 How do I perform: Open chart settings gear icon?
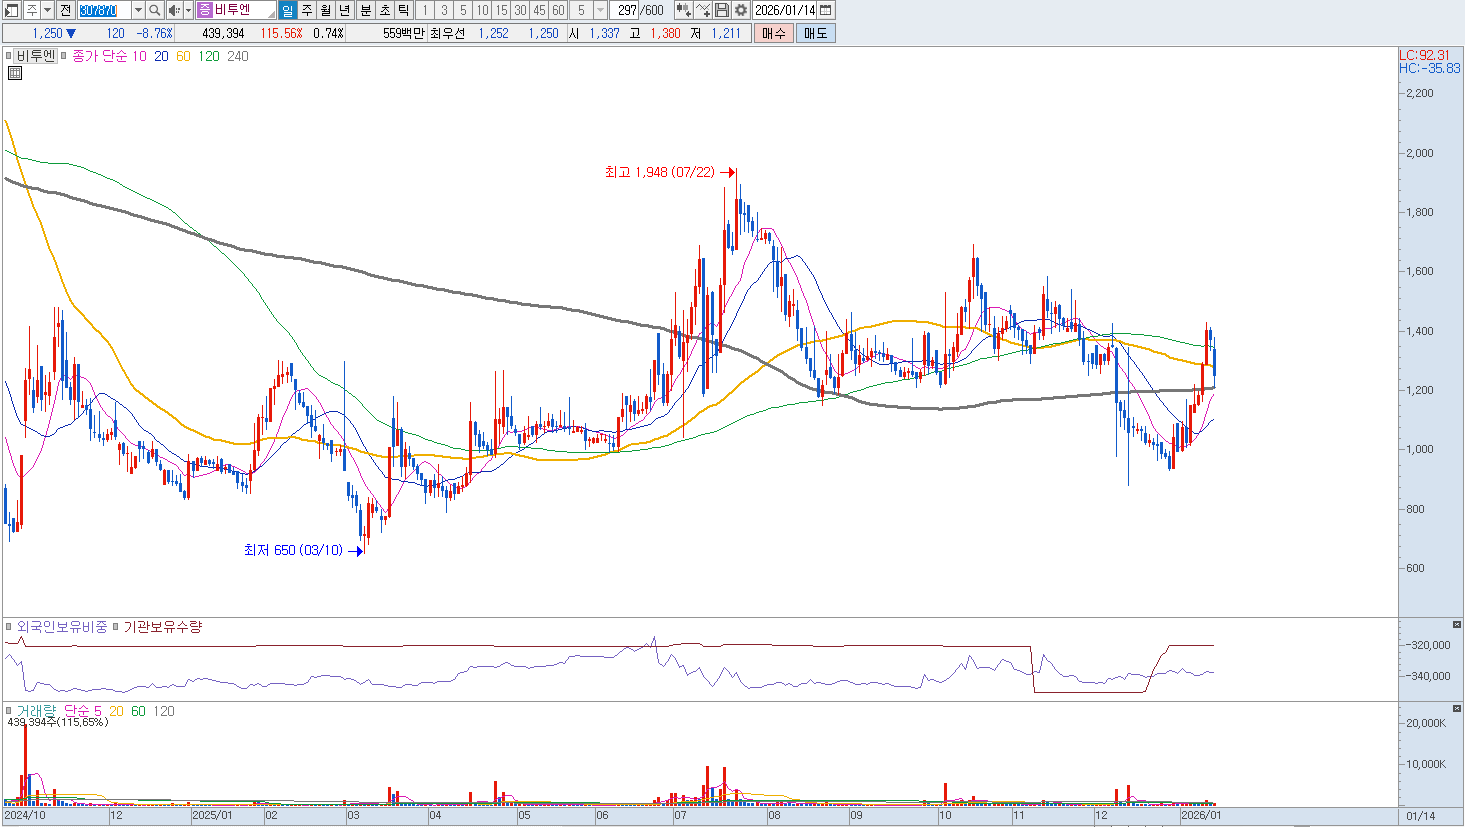(741, 10)
